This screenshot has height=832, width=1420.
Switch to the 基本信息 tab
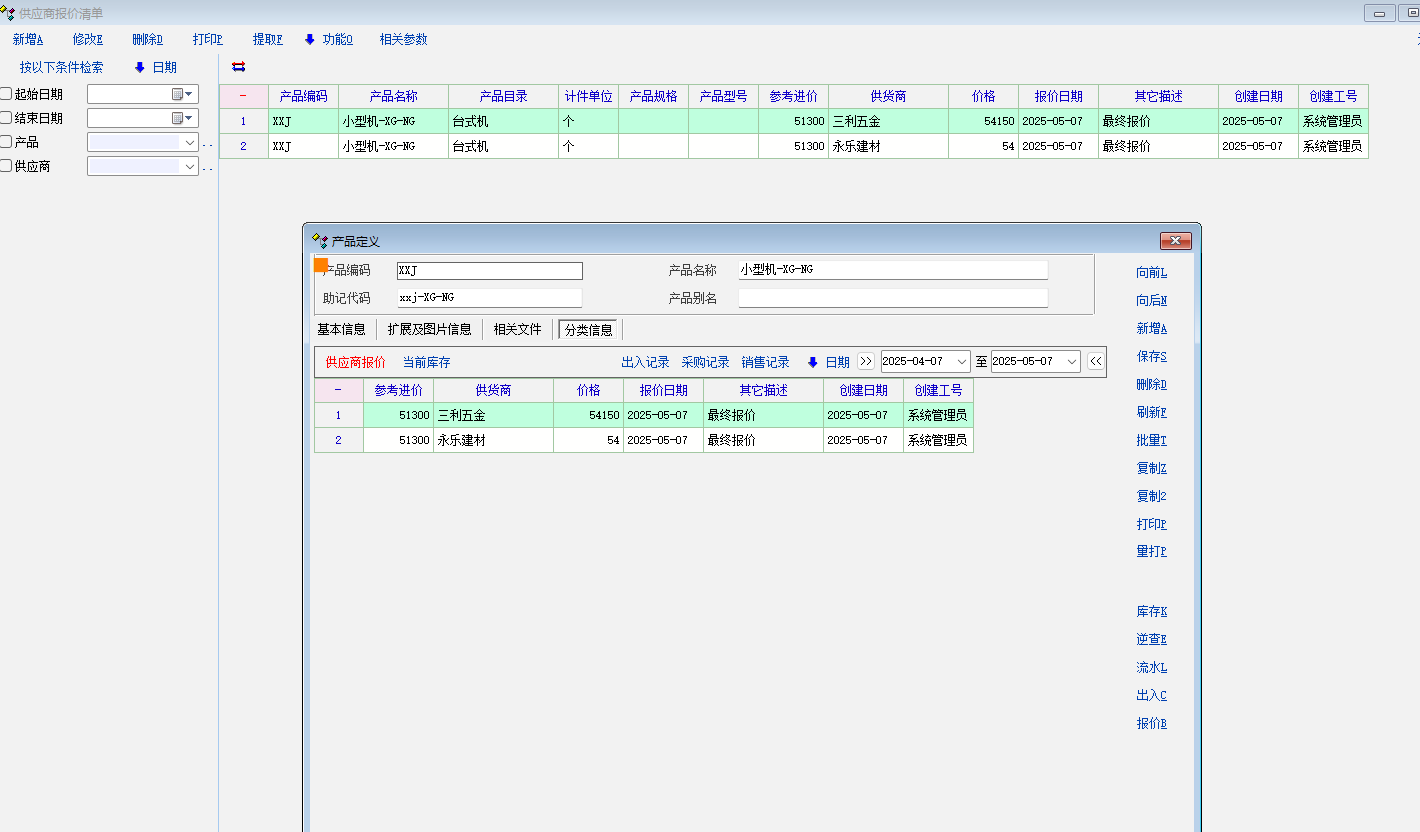341,329
